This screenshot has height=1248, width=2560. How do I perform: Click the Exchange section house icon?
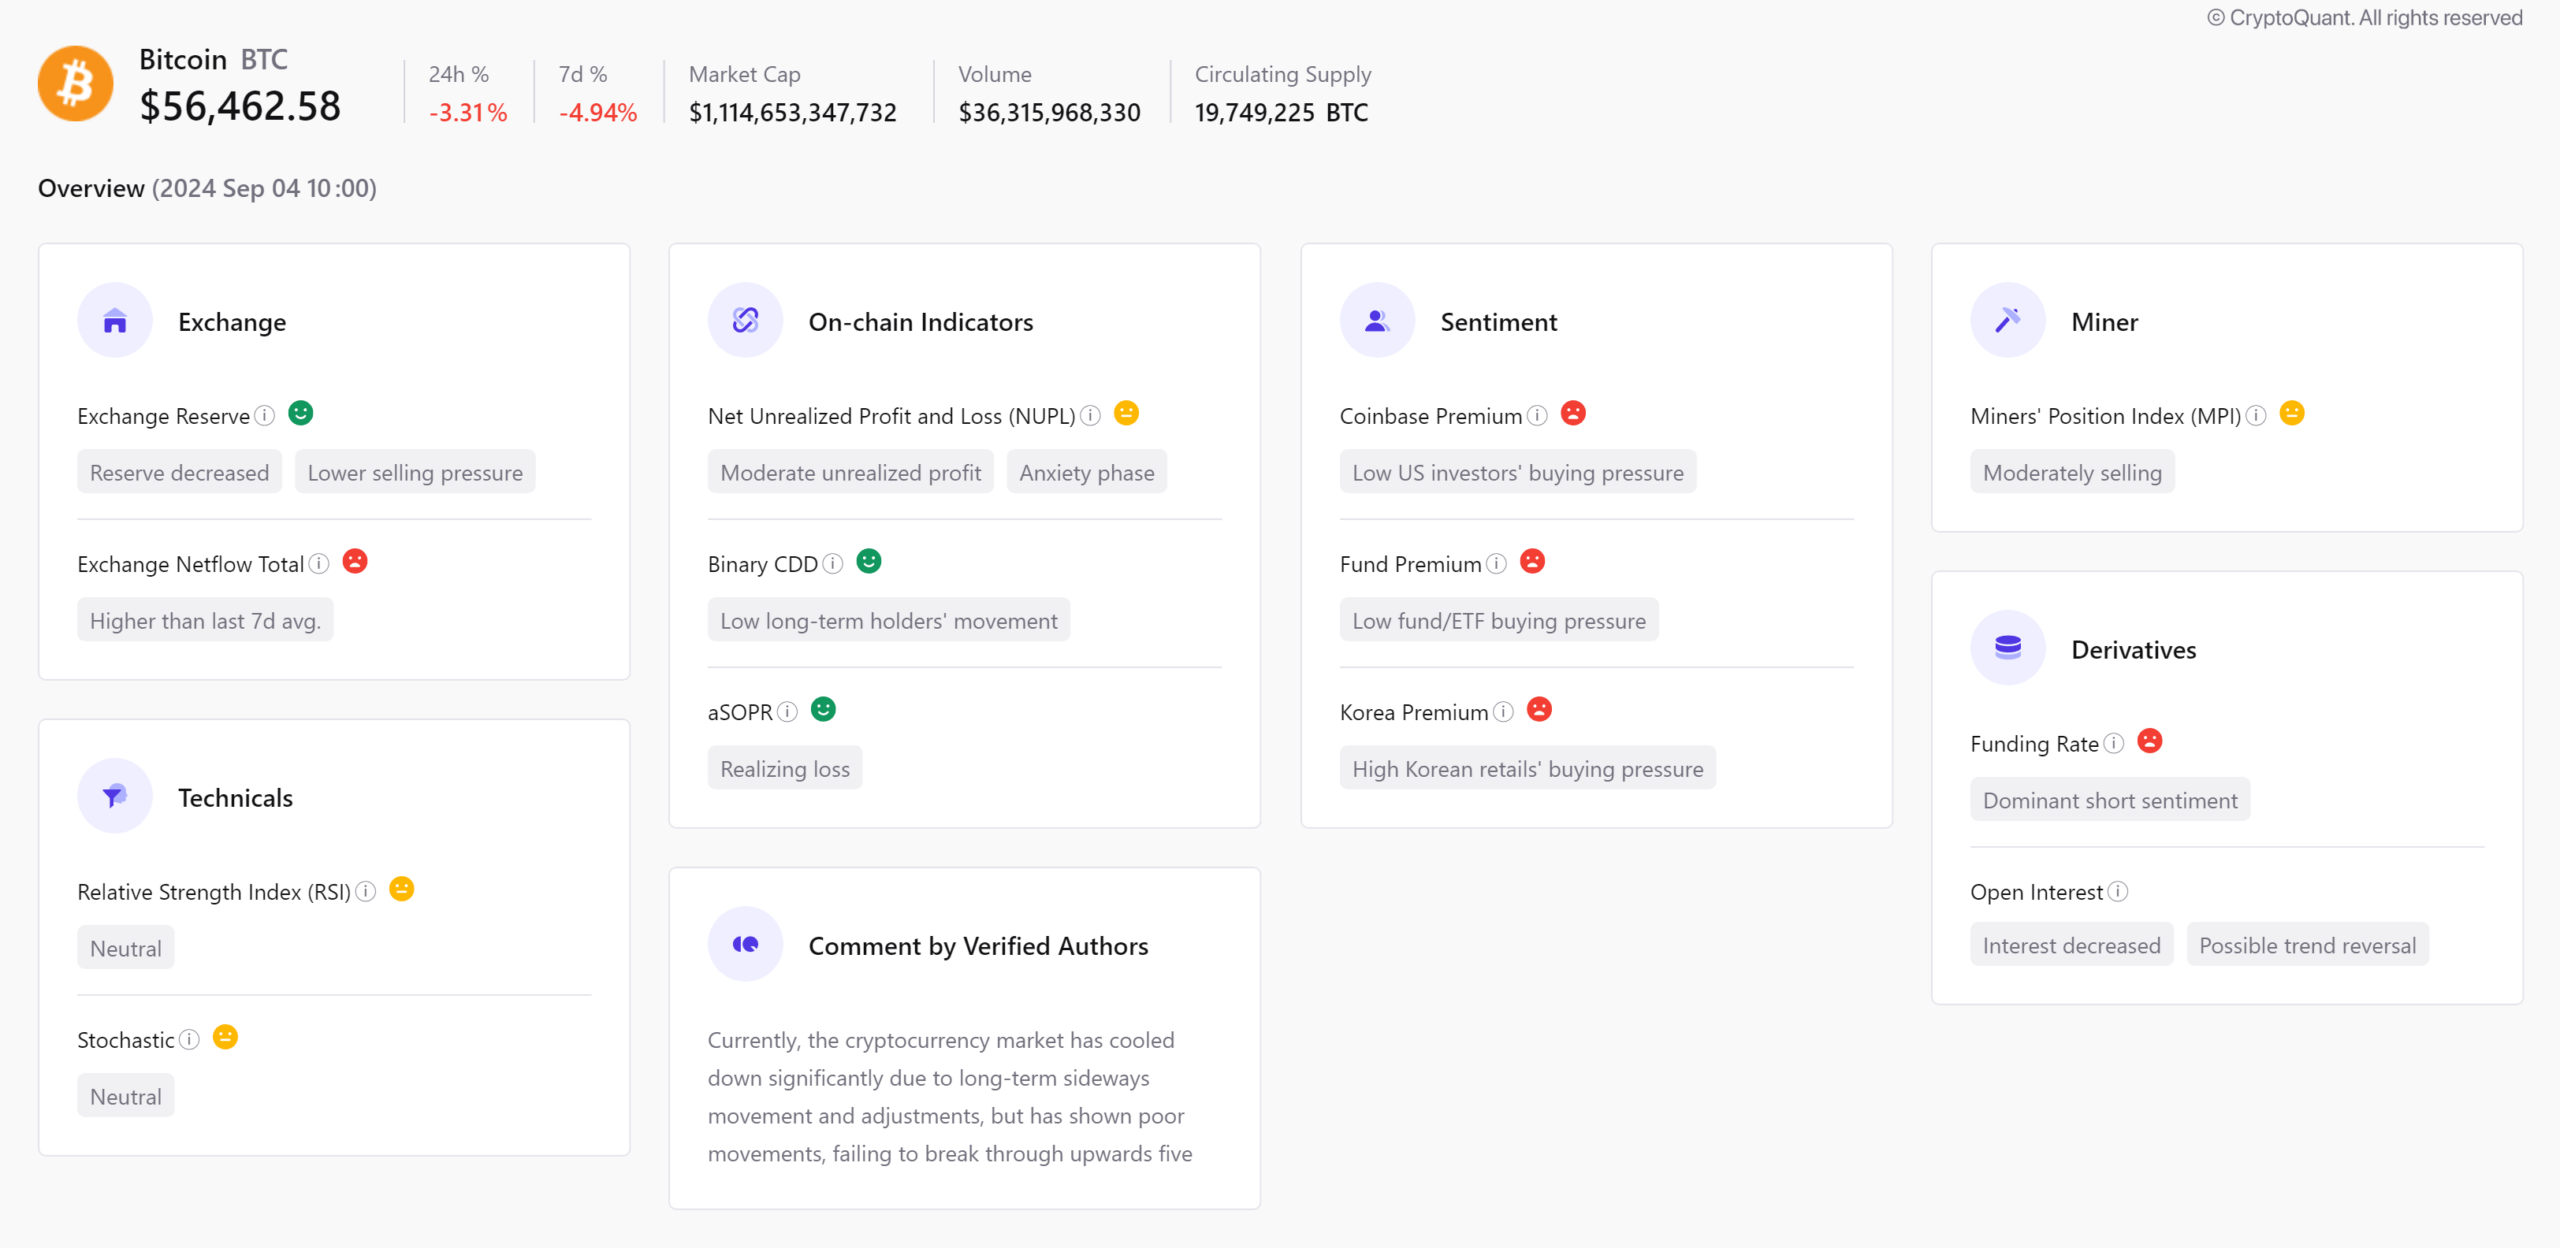115,320
